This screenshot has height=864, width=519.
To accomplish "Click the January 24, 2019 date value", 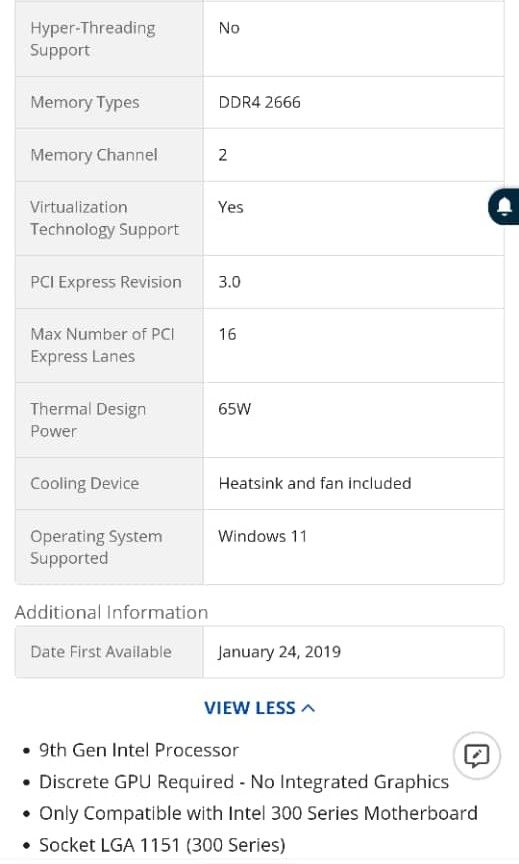I will coord(279,652).
